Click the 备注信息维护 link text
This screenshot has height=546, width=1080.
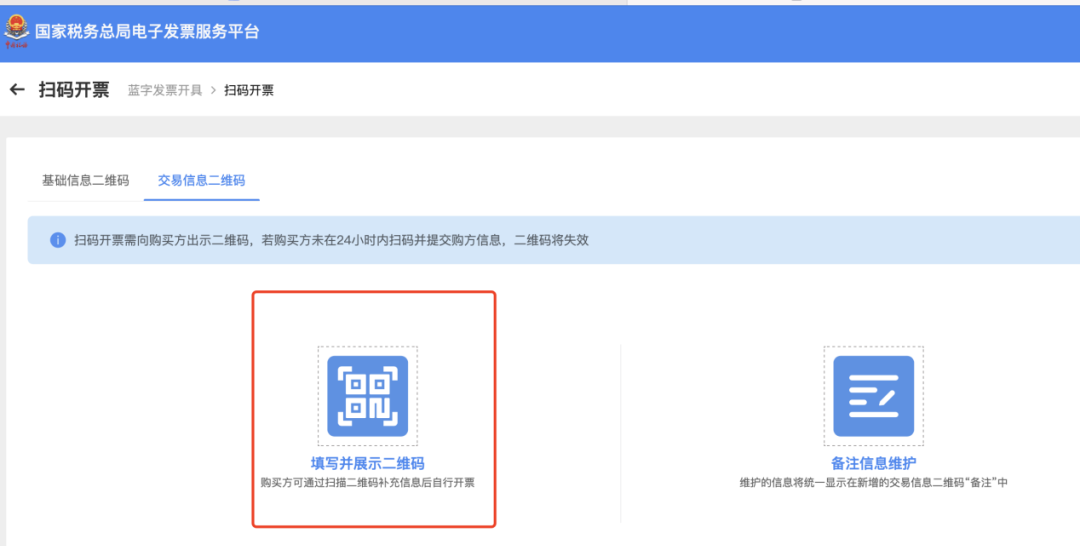[x=873, y=463]
